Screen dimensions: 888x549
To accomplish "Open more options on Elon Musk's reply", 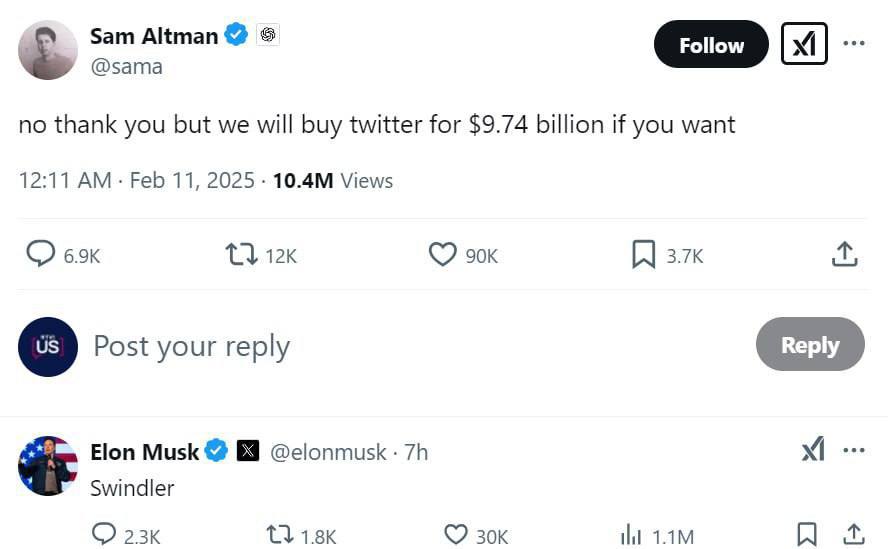I will [x=854, y=451].
